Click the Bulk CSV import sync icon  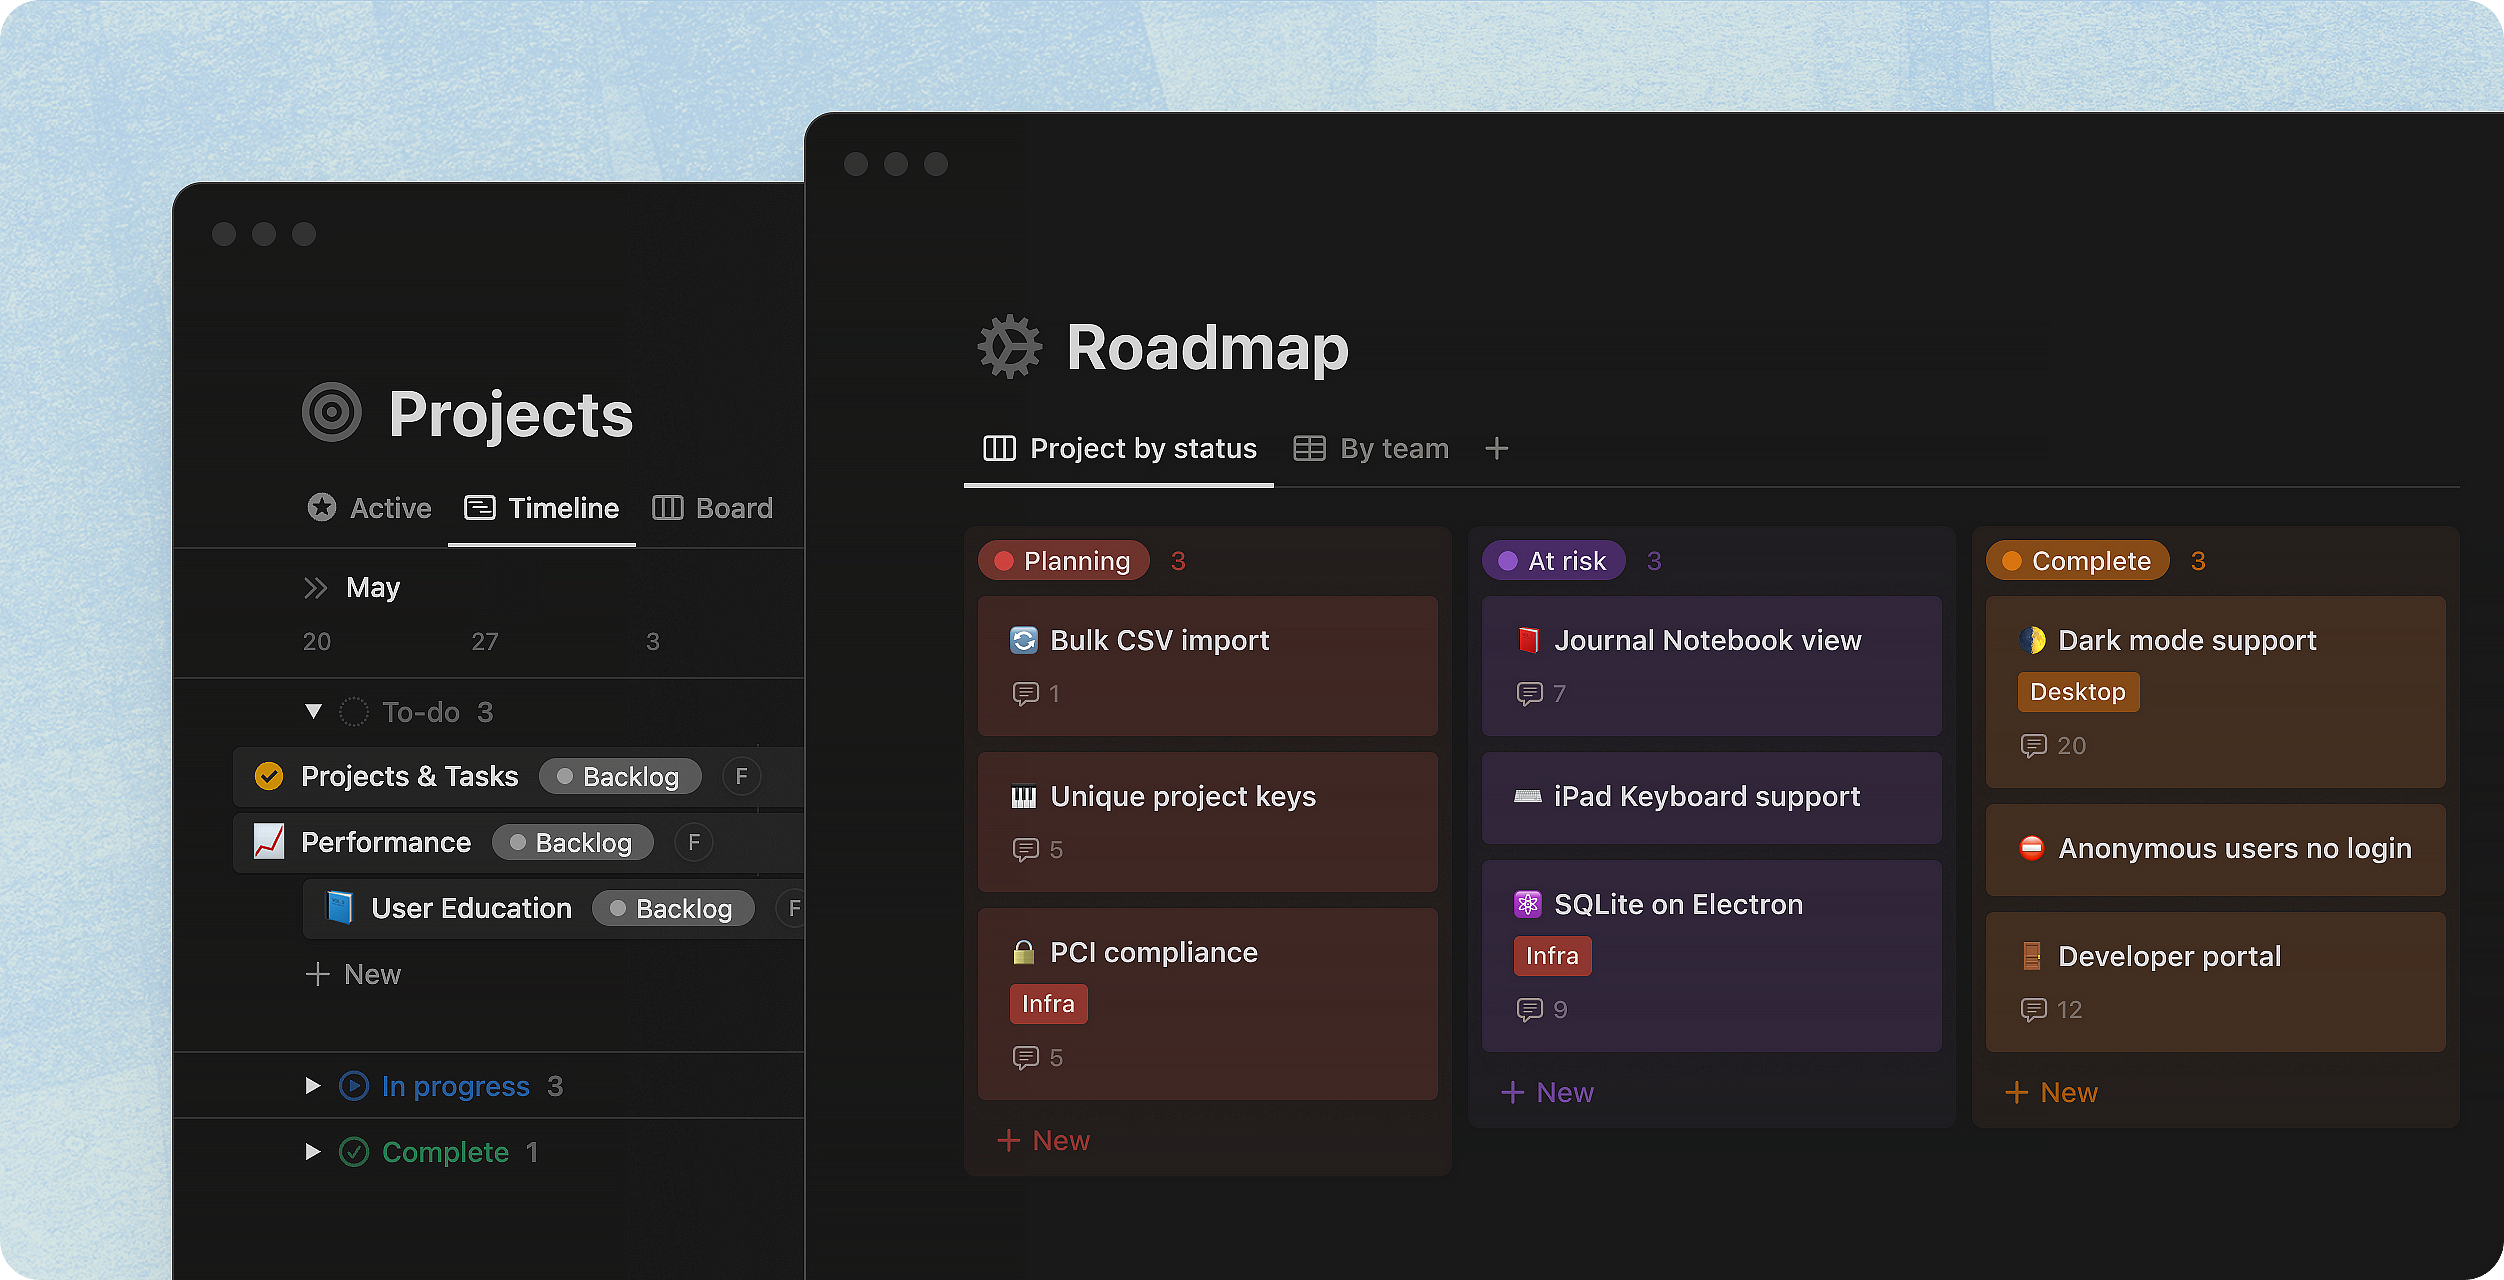(1024, 640)
